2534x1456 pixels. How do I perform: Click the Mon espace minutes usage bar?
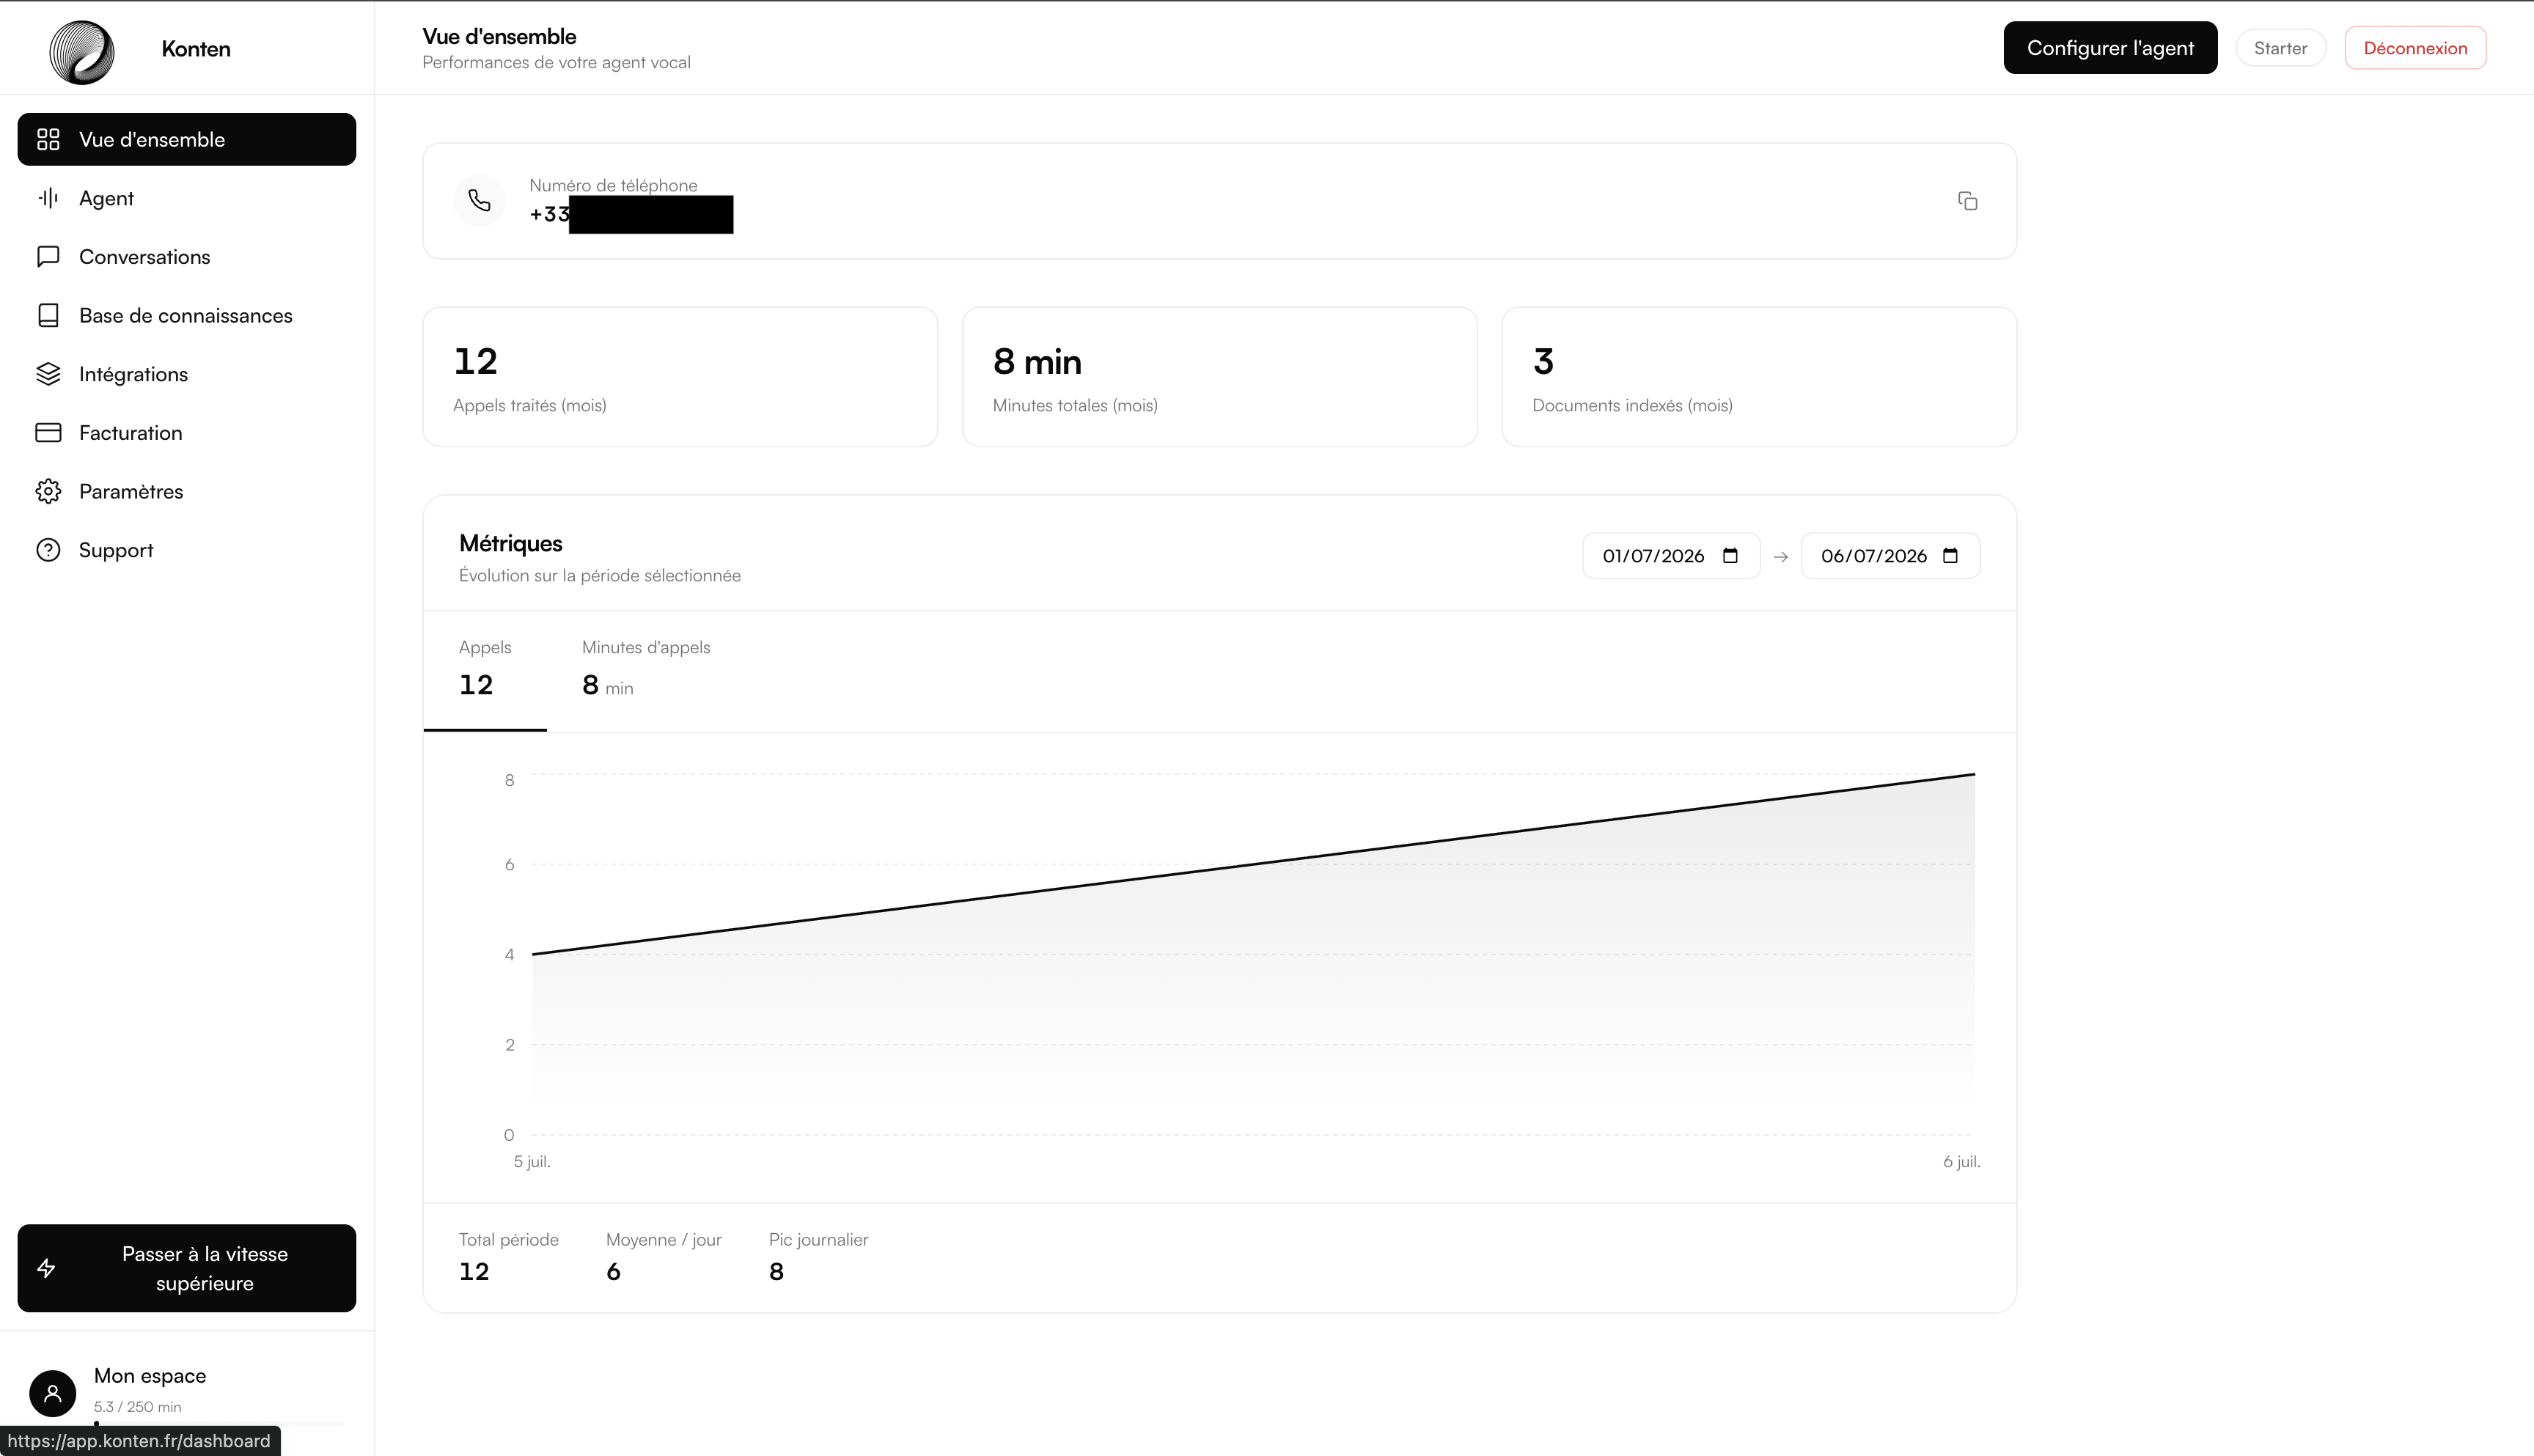(x=219, y=1423)
